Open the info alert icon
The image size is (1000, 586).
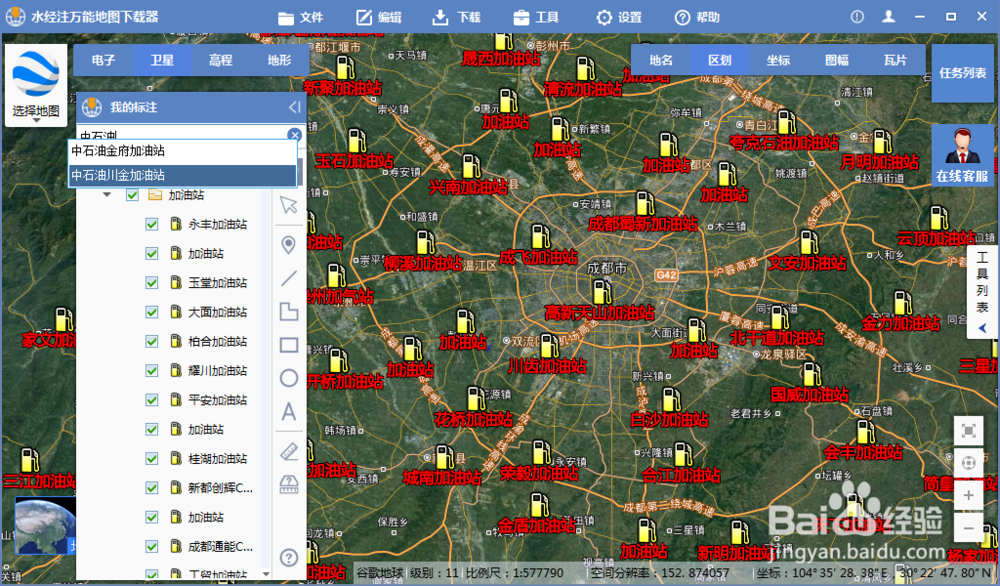[x=857, y=17]
